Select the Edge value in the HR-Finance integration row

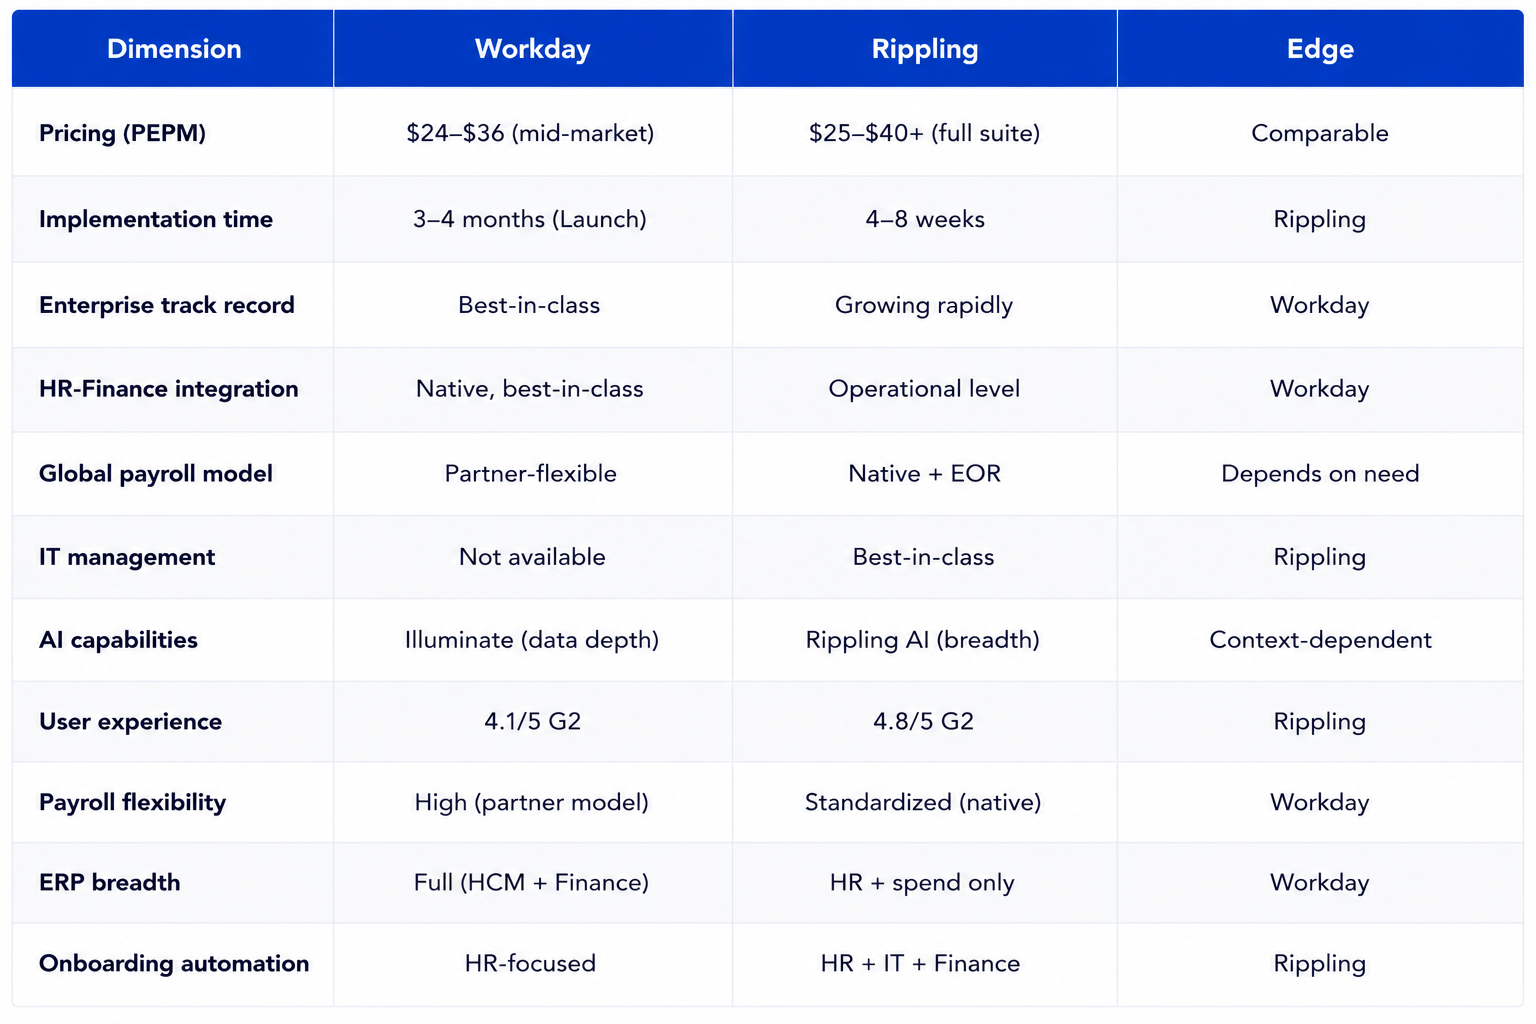point(1320,389)
